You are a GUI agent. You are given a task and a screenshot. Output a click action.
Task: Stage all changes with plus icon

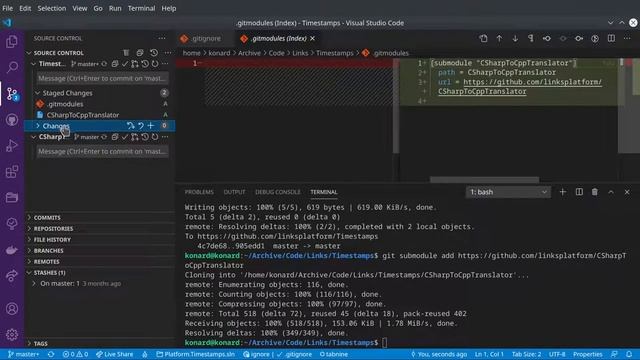click(x=151, y=126)
